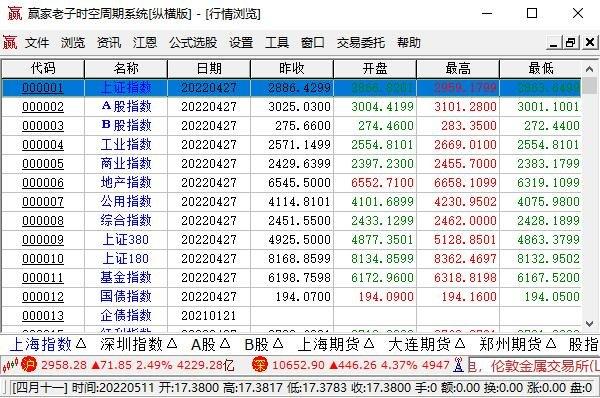
Task: Restore the inner child window
Action: [x=571, y=42]
